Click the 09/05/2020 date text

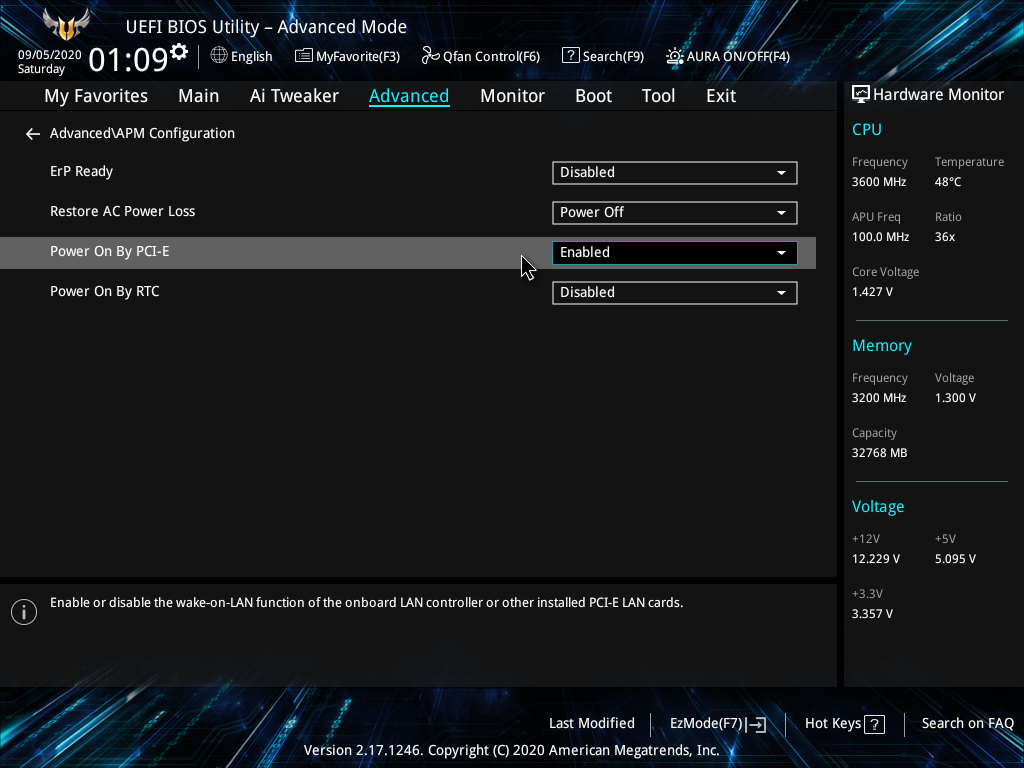[x=50, y=55]
